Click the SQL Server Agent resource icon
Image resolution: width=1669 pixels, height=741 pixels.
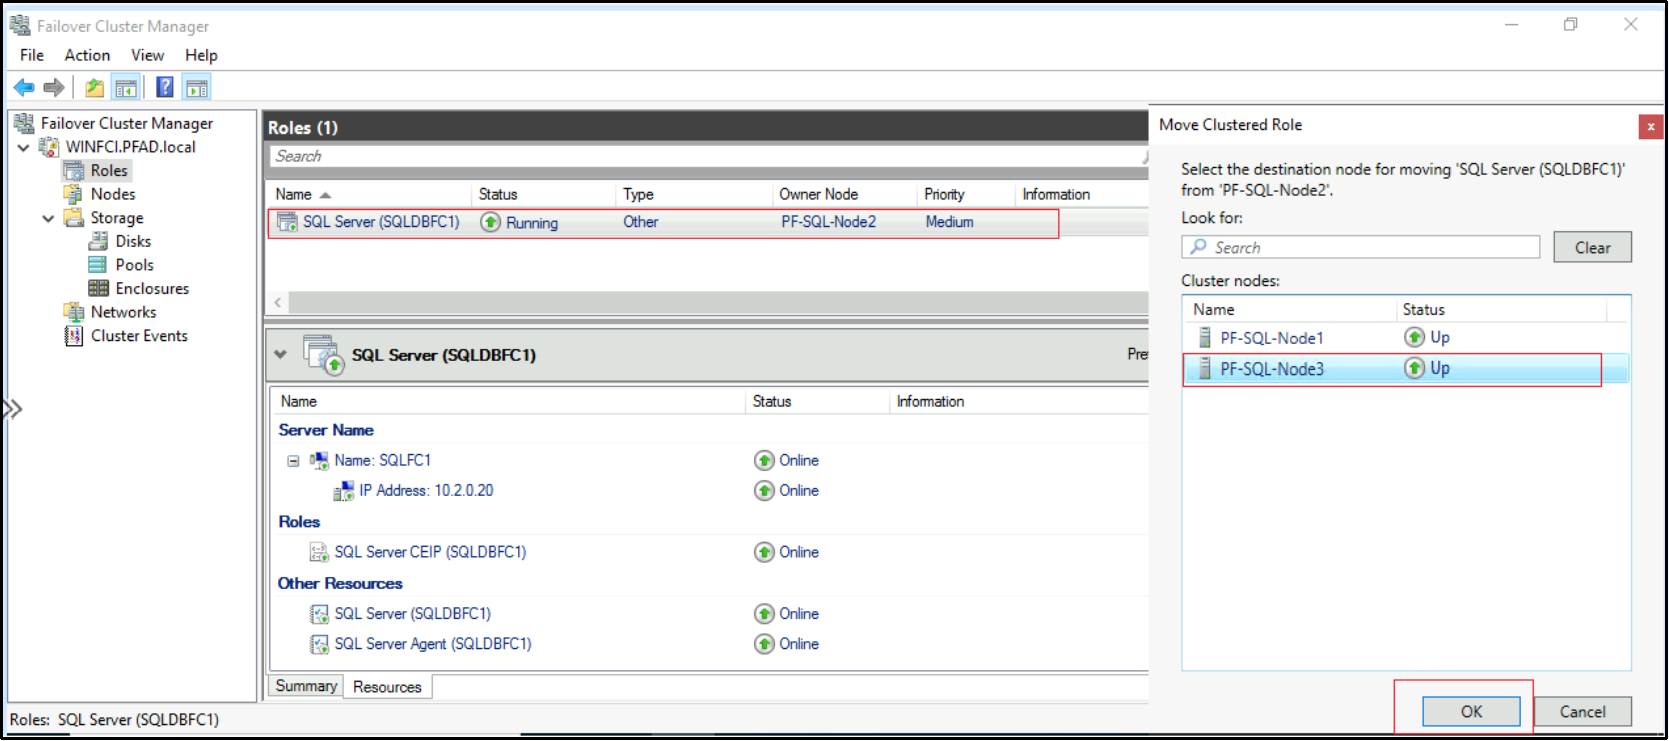coord(319,644)
